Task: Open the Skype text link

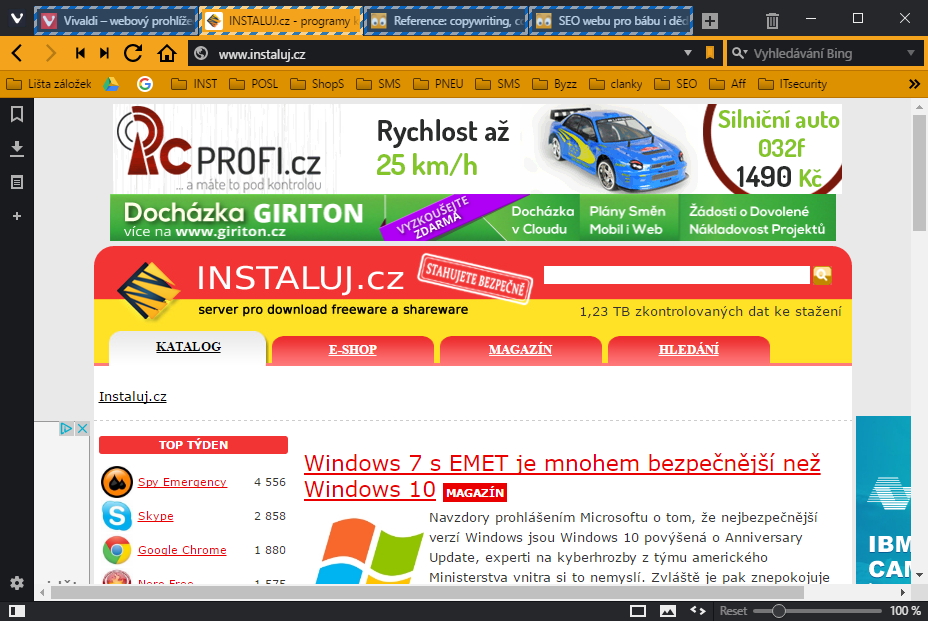Action: (156, 516)
